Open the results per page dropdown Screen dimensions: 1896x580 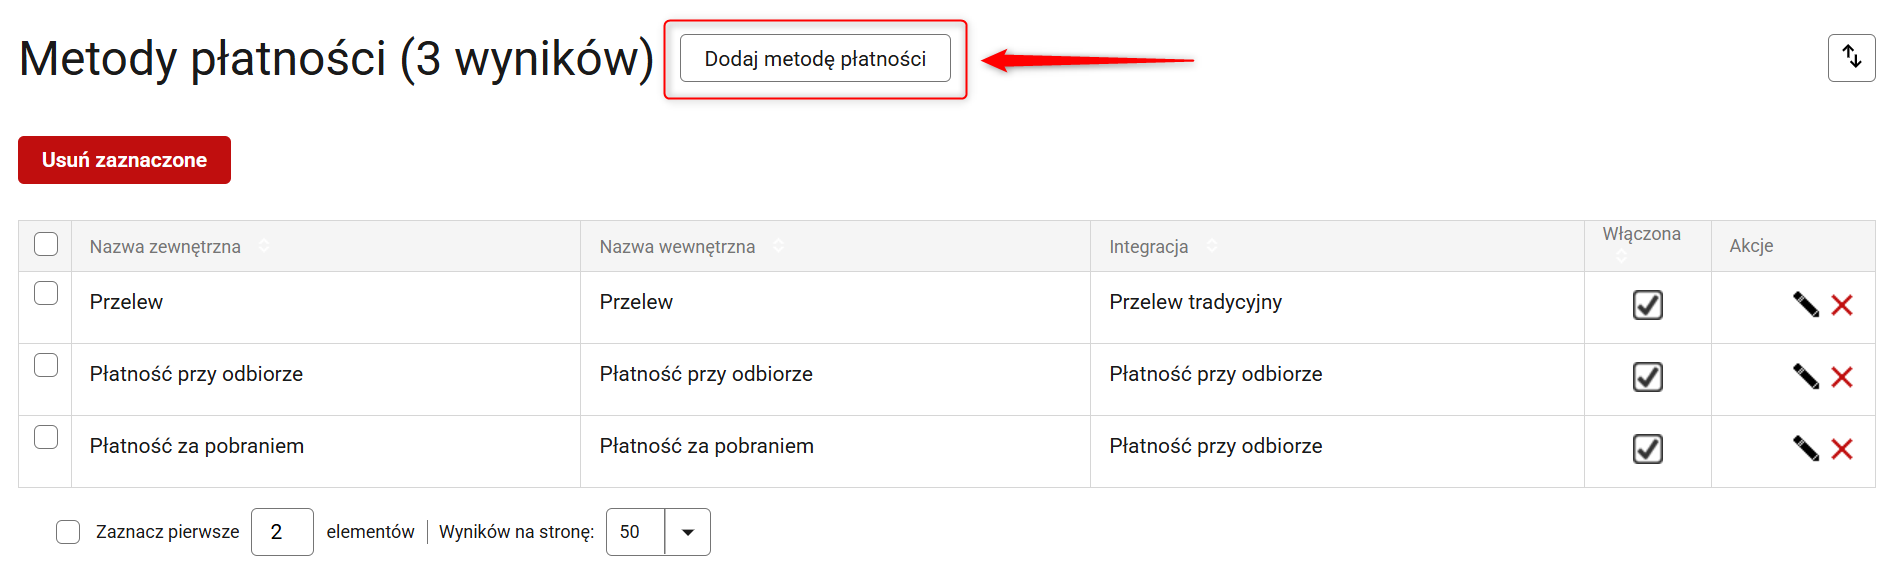pos(687,532)
